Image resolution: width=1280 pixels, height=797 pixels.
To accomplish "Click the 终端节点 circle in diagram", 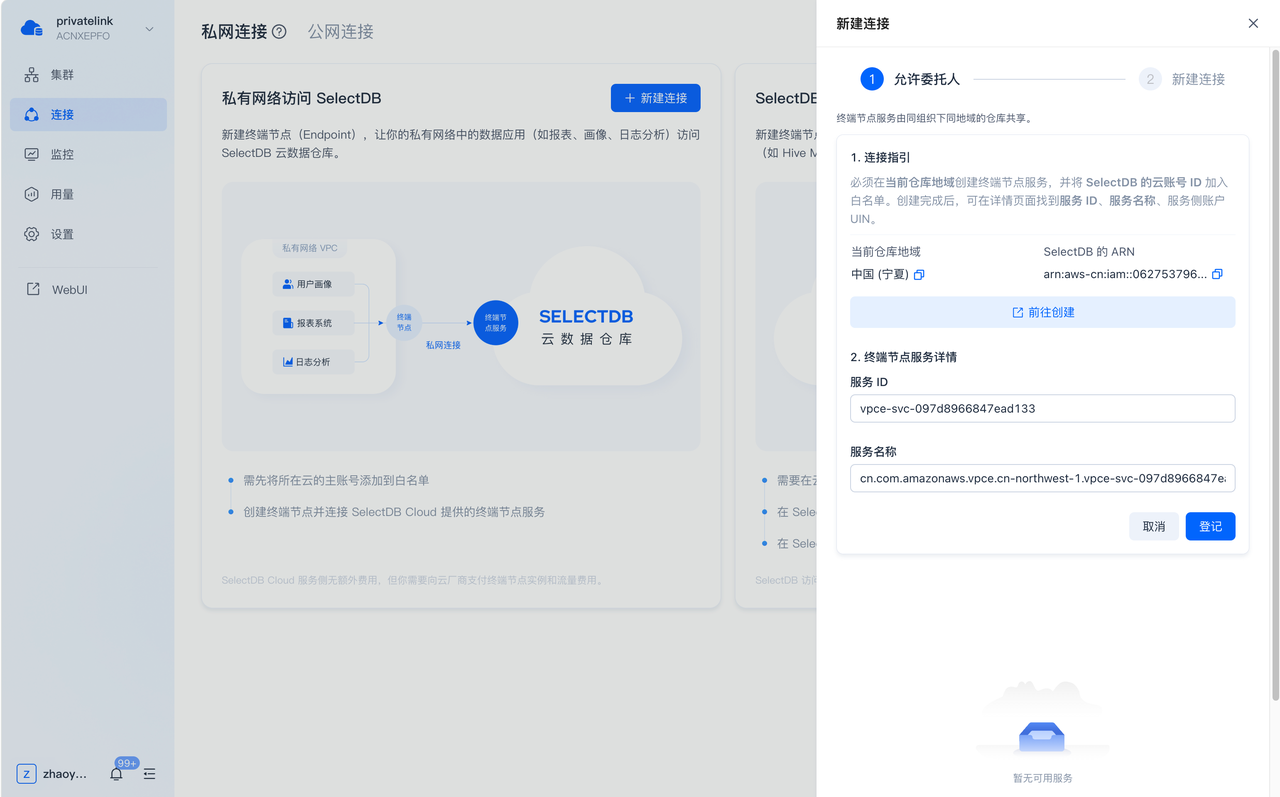I will [404, 323].
